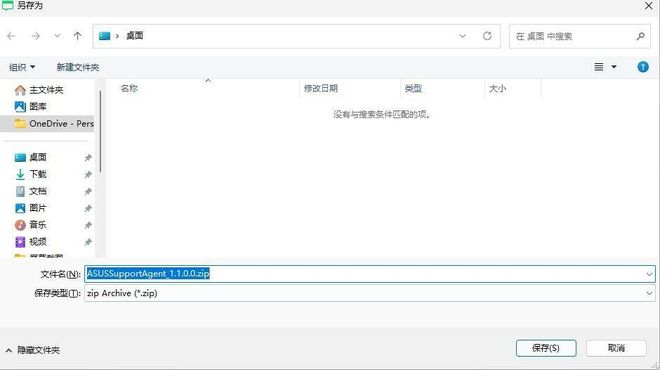Open 图片 in the quick access list

pyautogui.click(x=30, y=208)
